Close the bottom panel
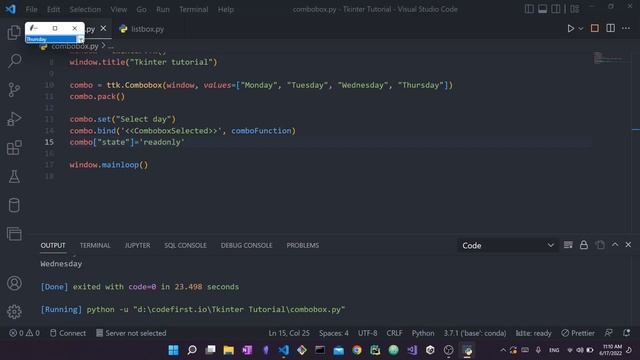 pos(628,244)
